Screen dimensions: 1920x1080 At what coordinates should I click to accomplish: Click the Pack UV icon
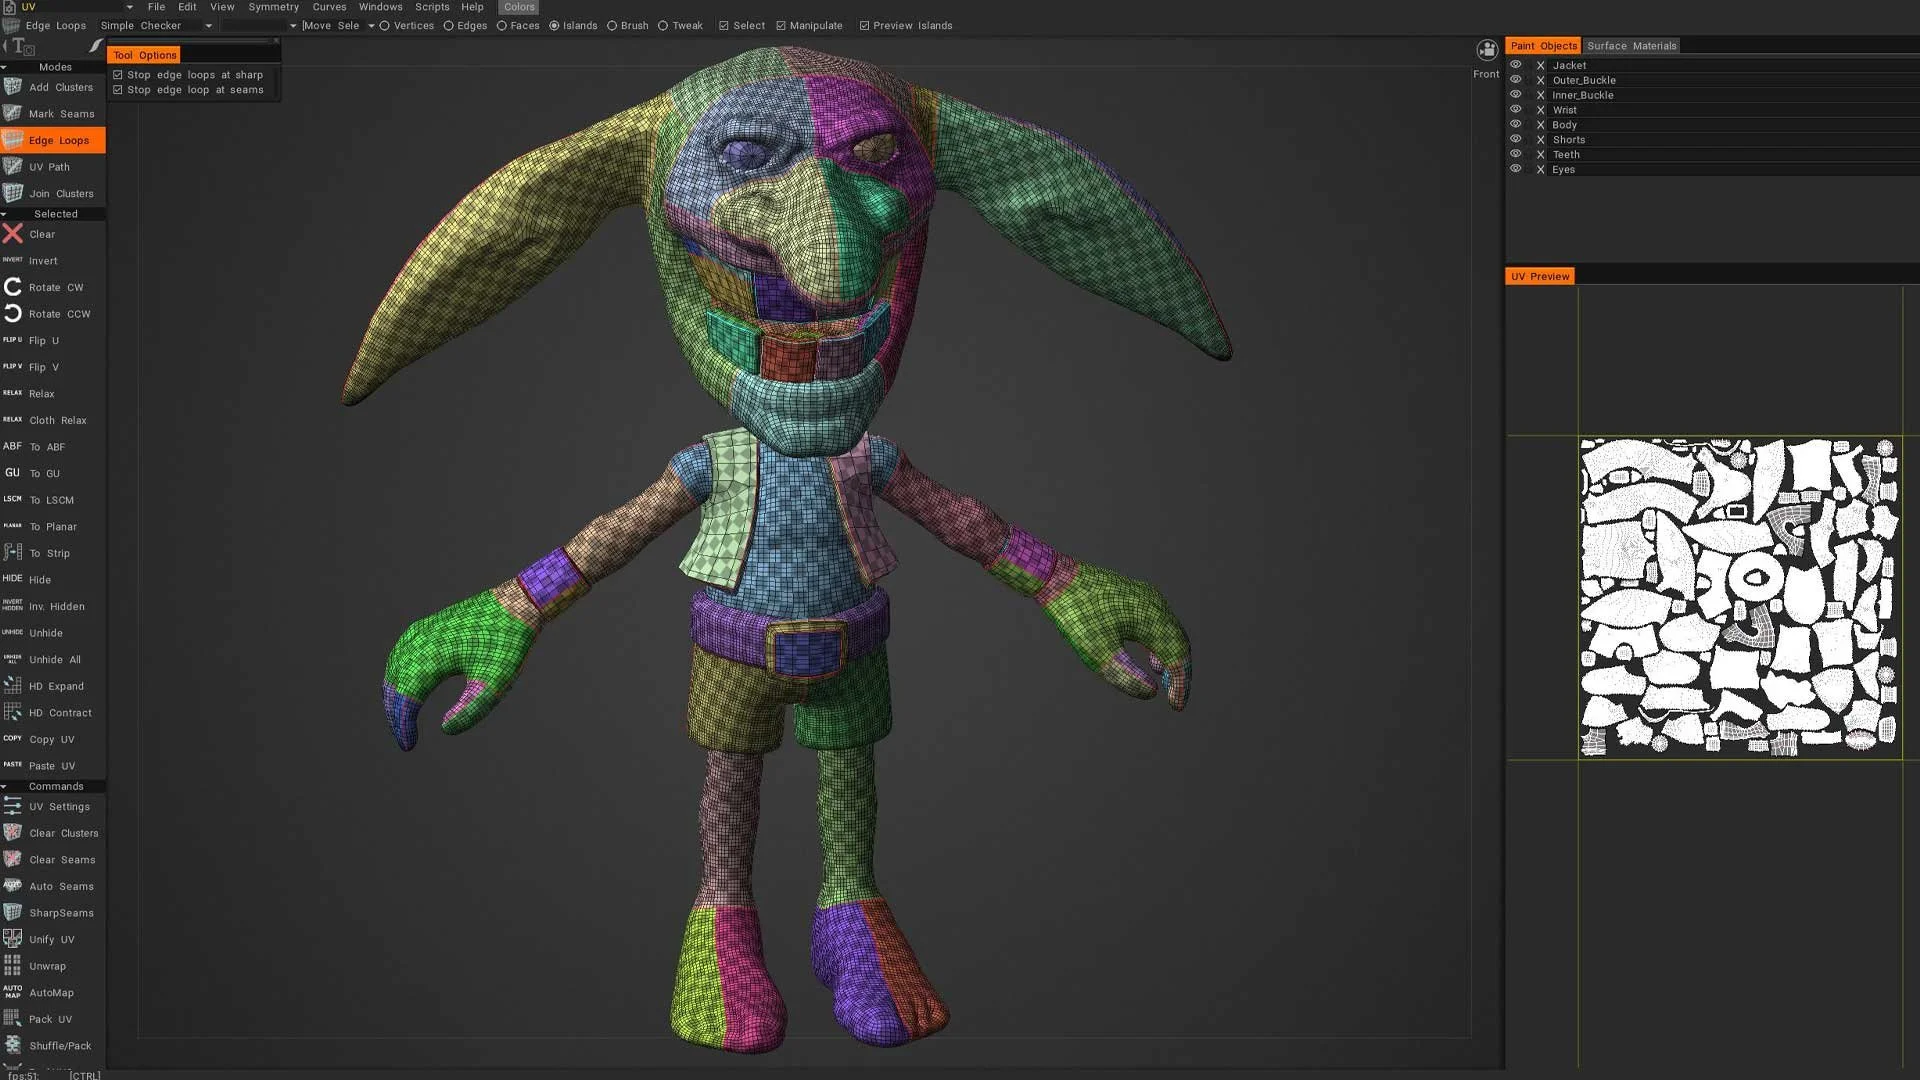click(x=13, y=1019)
